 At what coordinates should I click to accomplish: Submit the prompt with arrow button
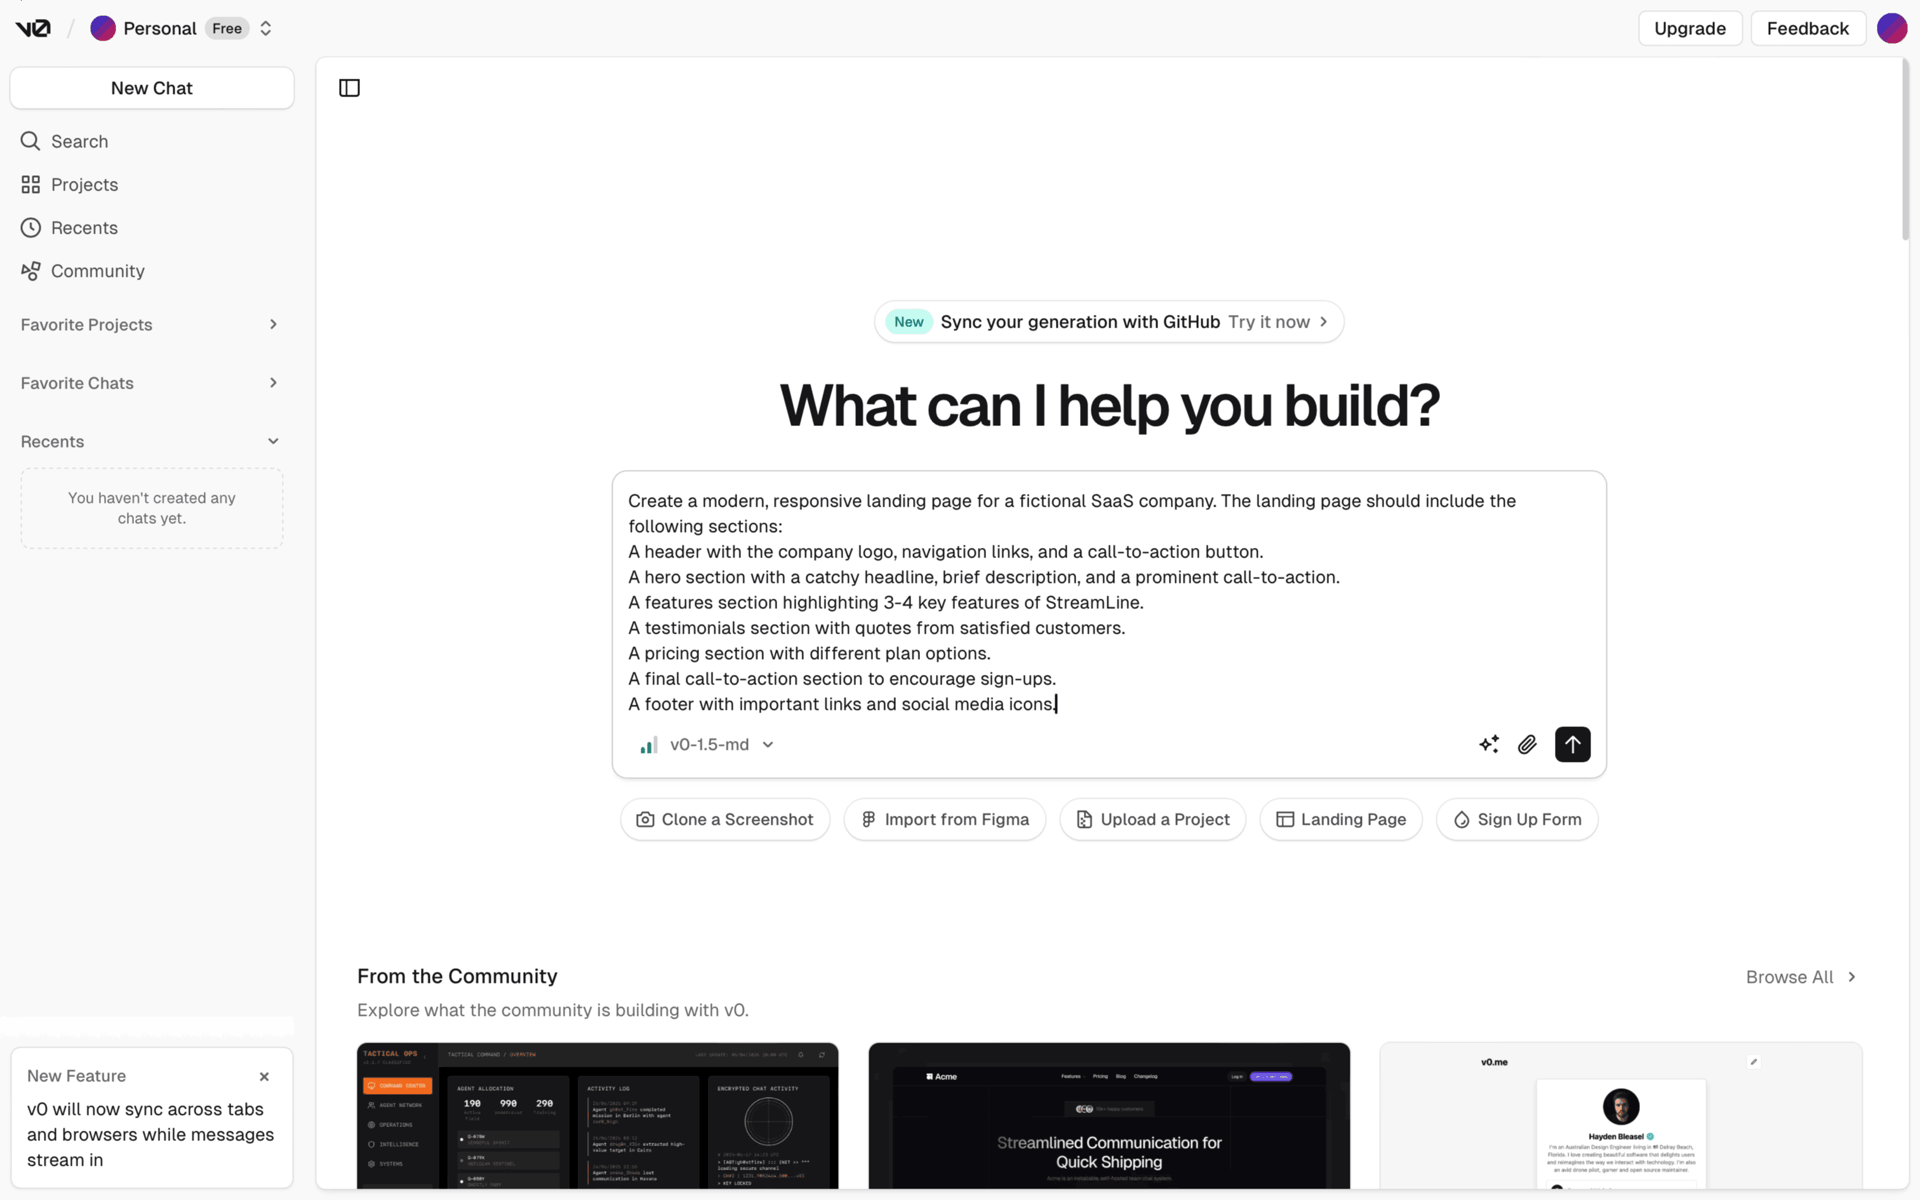pyautogui.click(x=1572, y=744)
